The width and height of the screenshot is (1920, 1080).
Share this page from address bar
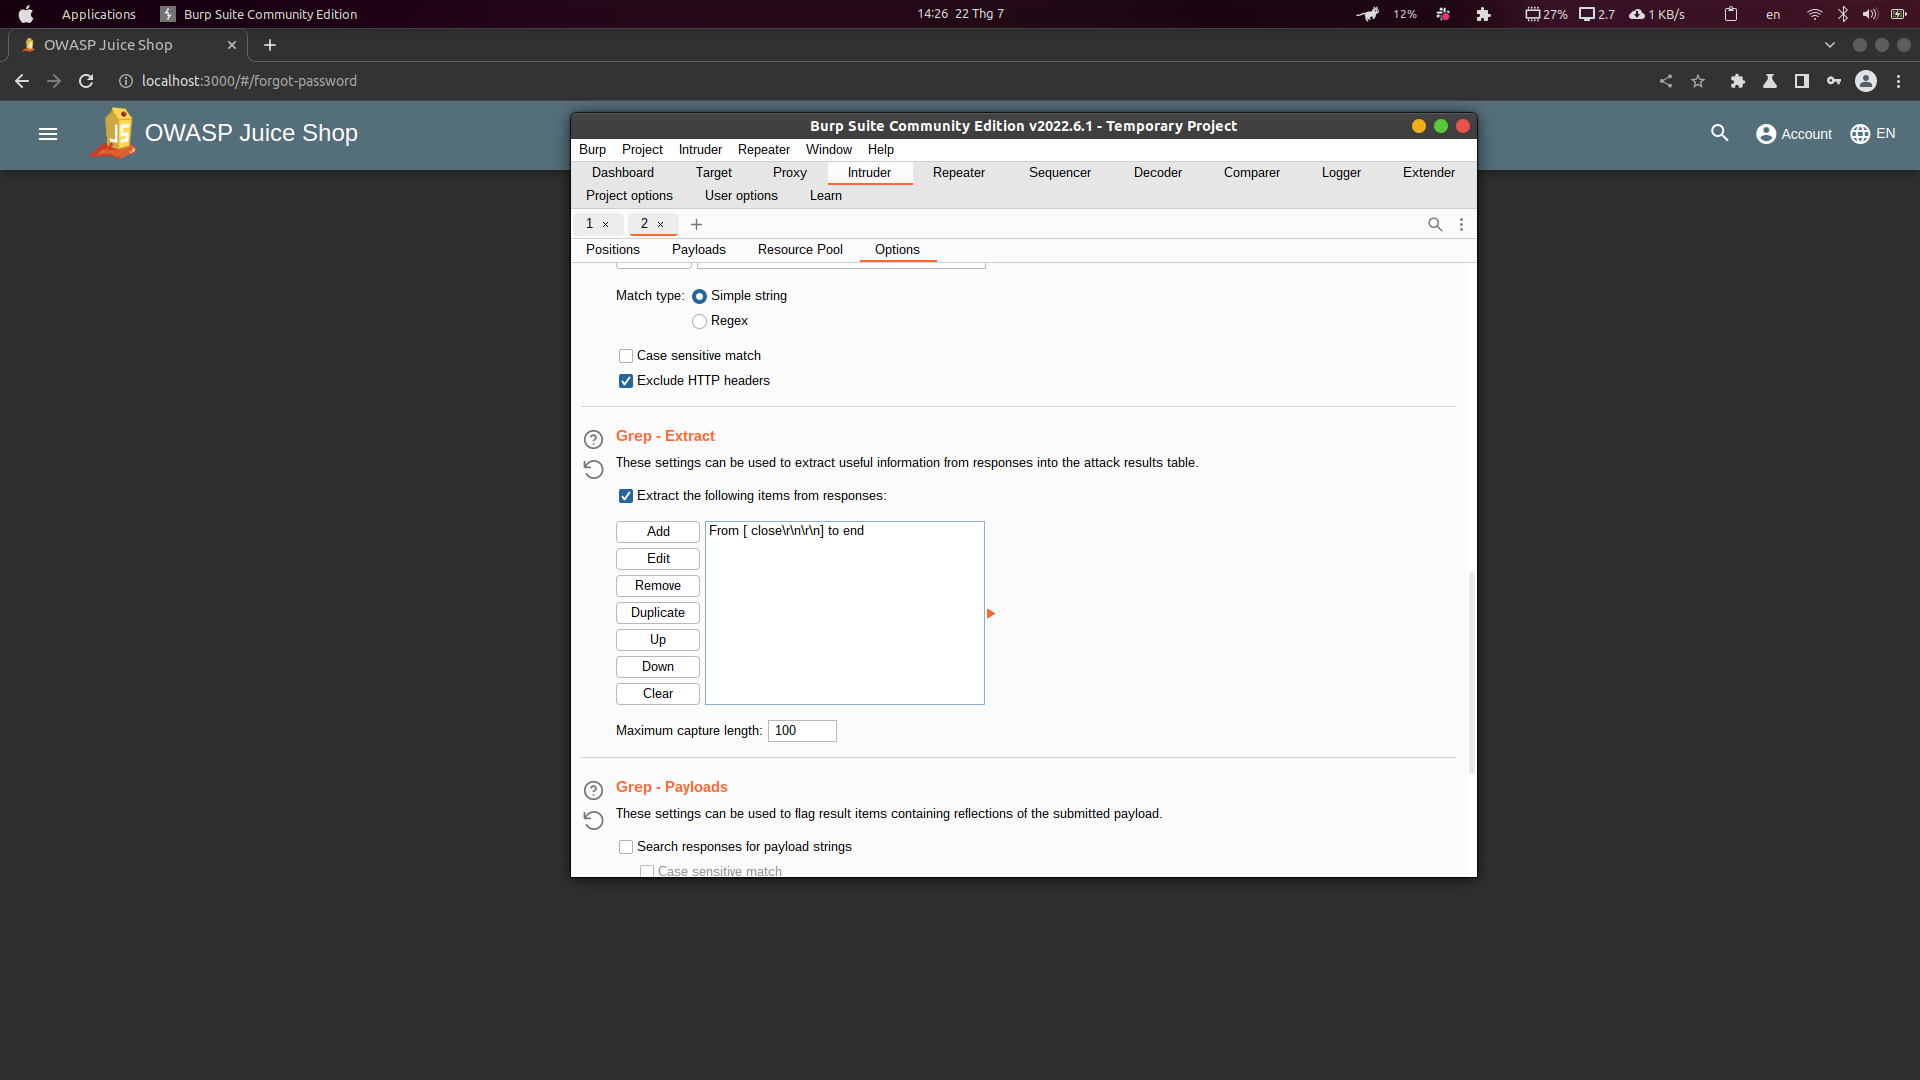[x=1666, y=81]
